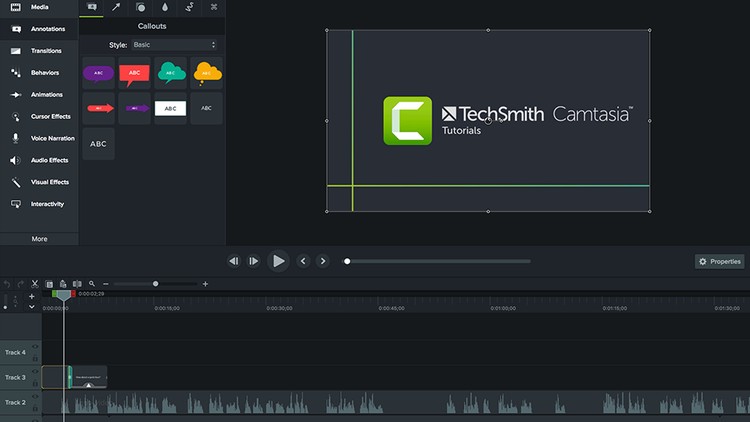Switch to Arrows and Lines annotation tab

point(116,7)
